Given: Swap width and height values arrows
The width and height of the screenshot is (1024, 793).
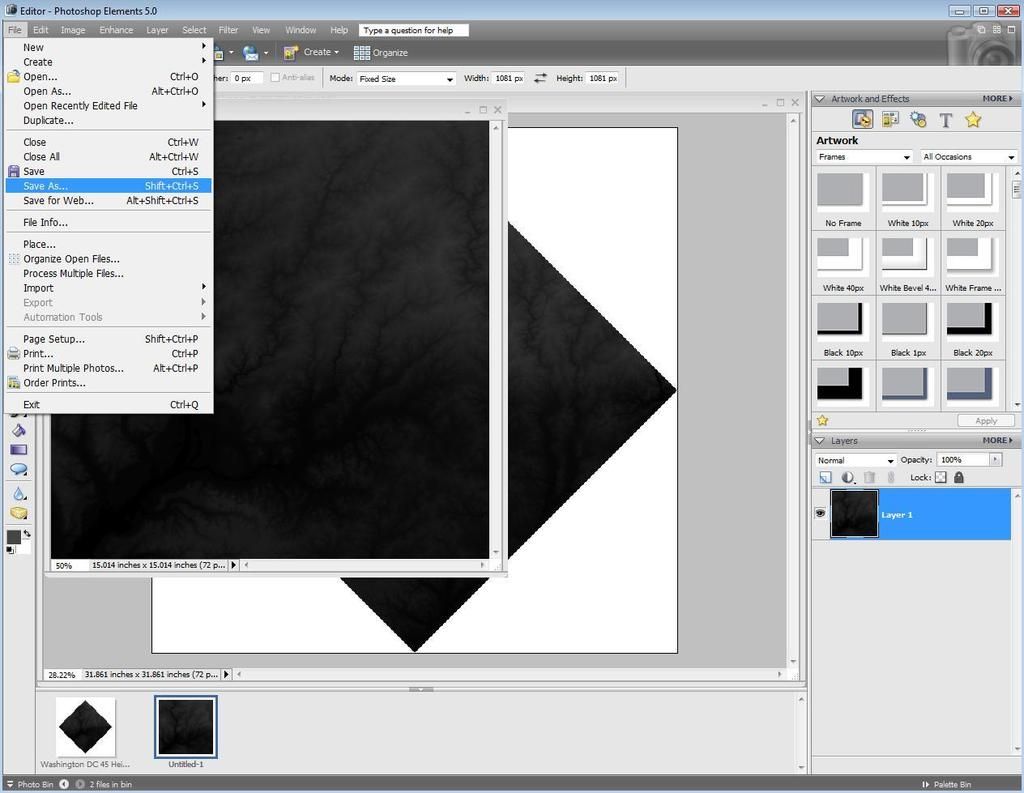Looking at the screenshot, I should [540, 78].
